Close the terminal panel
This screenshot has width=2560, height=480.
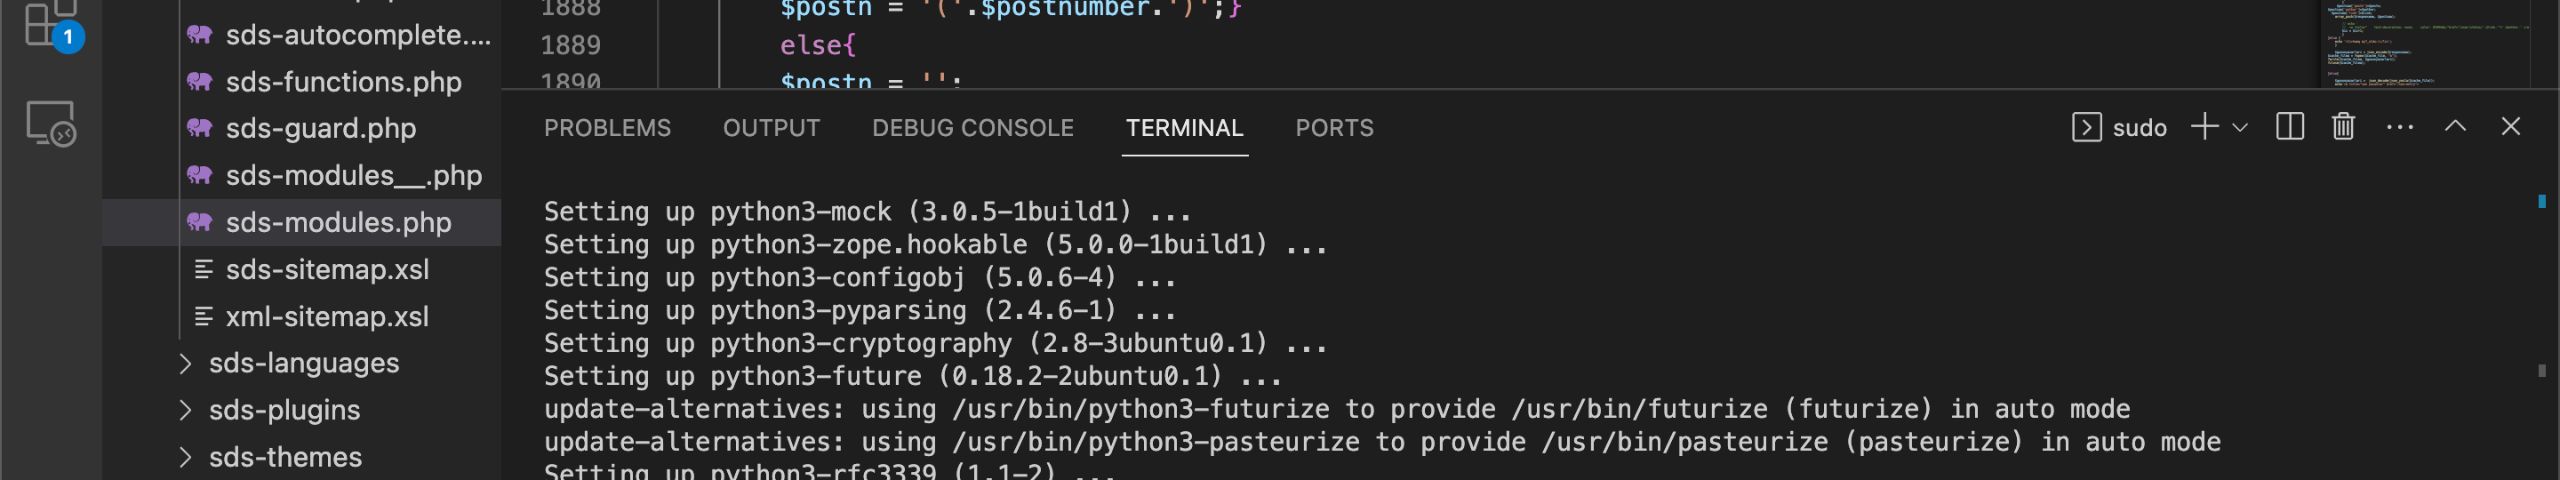(2510, 126)
